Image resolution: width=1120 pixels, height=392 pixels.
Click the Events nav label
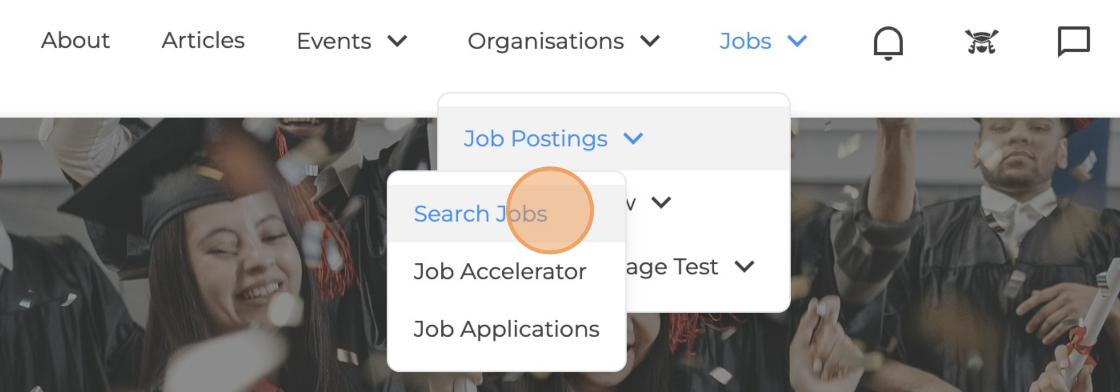click(x=334, y=41)
